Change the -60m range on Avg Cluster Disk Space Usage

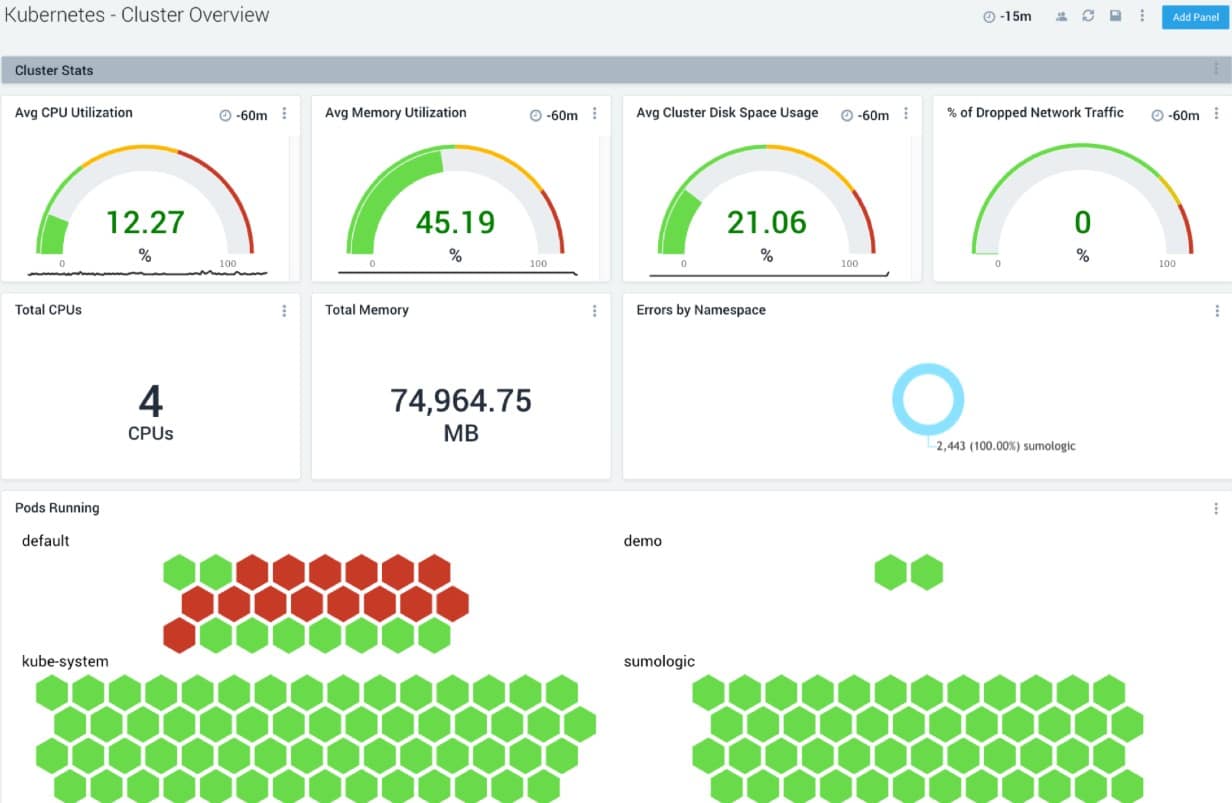point(865,115)
